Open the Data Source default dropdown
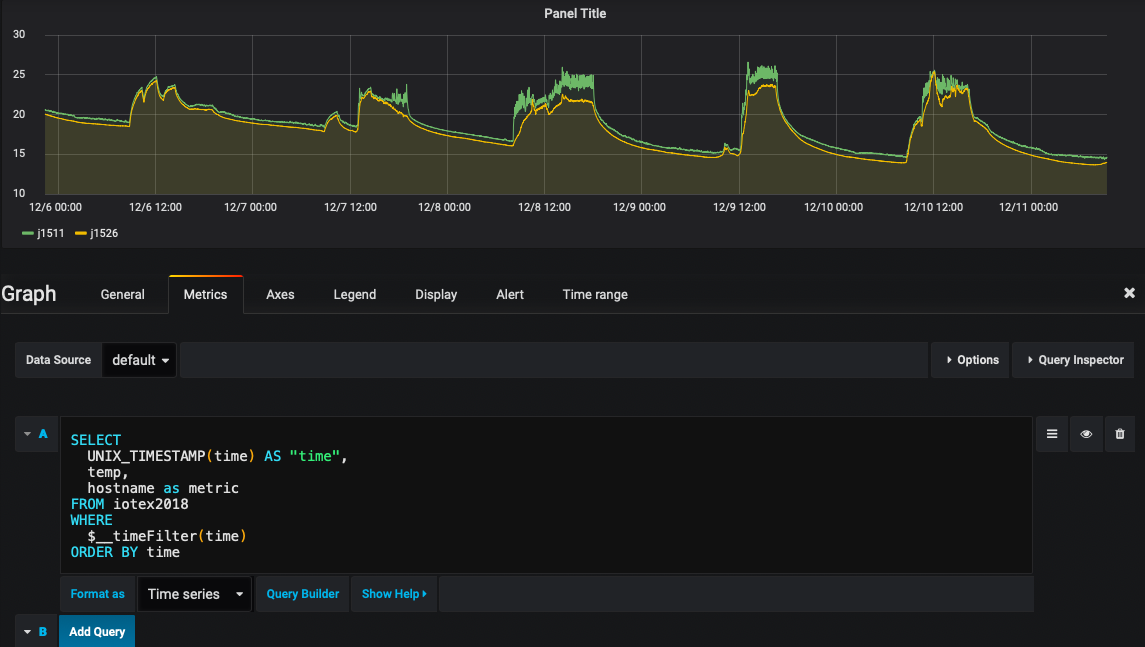This screenshot has width=1145, height=647. point(139,360)
